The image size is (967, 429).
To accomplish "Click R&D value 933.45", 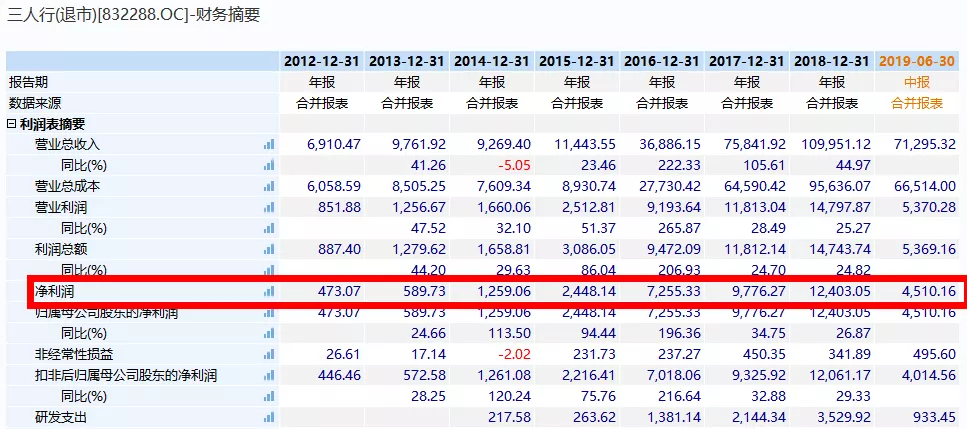I will click(935, 417).
